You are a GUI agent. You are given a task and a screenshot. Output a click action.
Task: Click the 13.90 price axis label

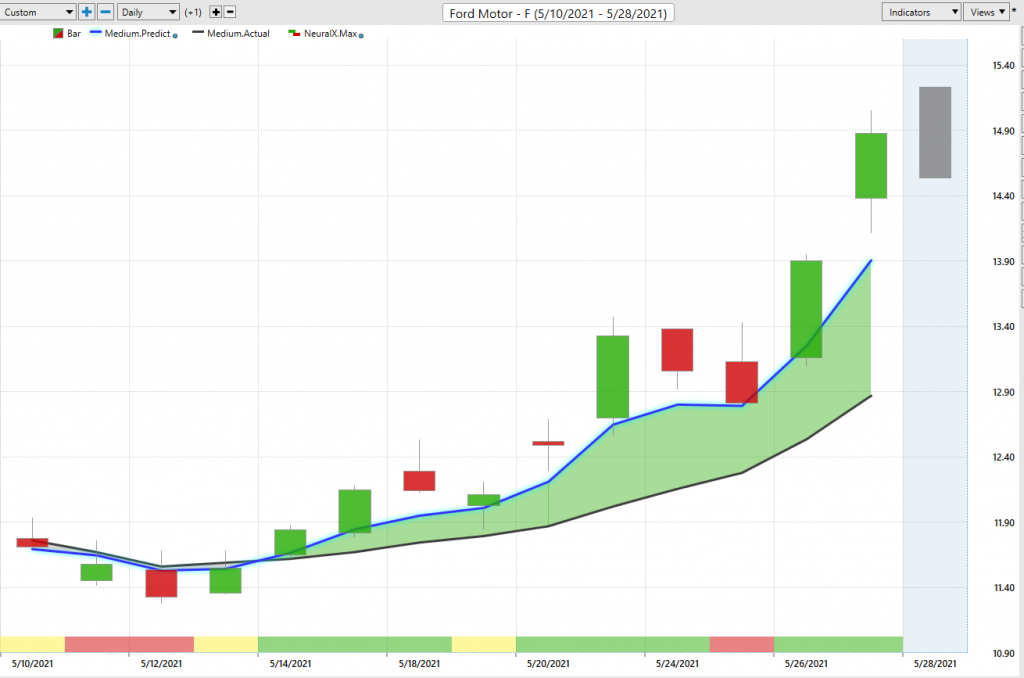[1003, 261]
